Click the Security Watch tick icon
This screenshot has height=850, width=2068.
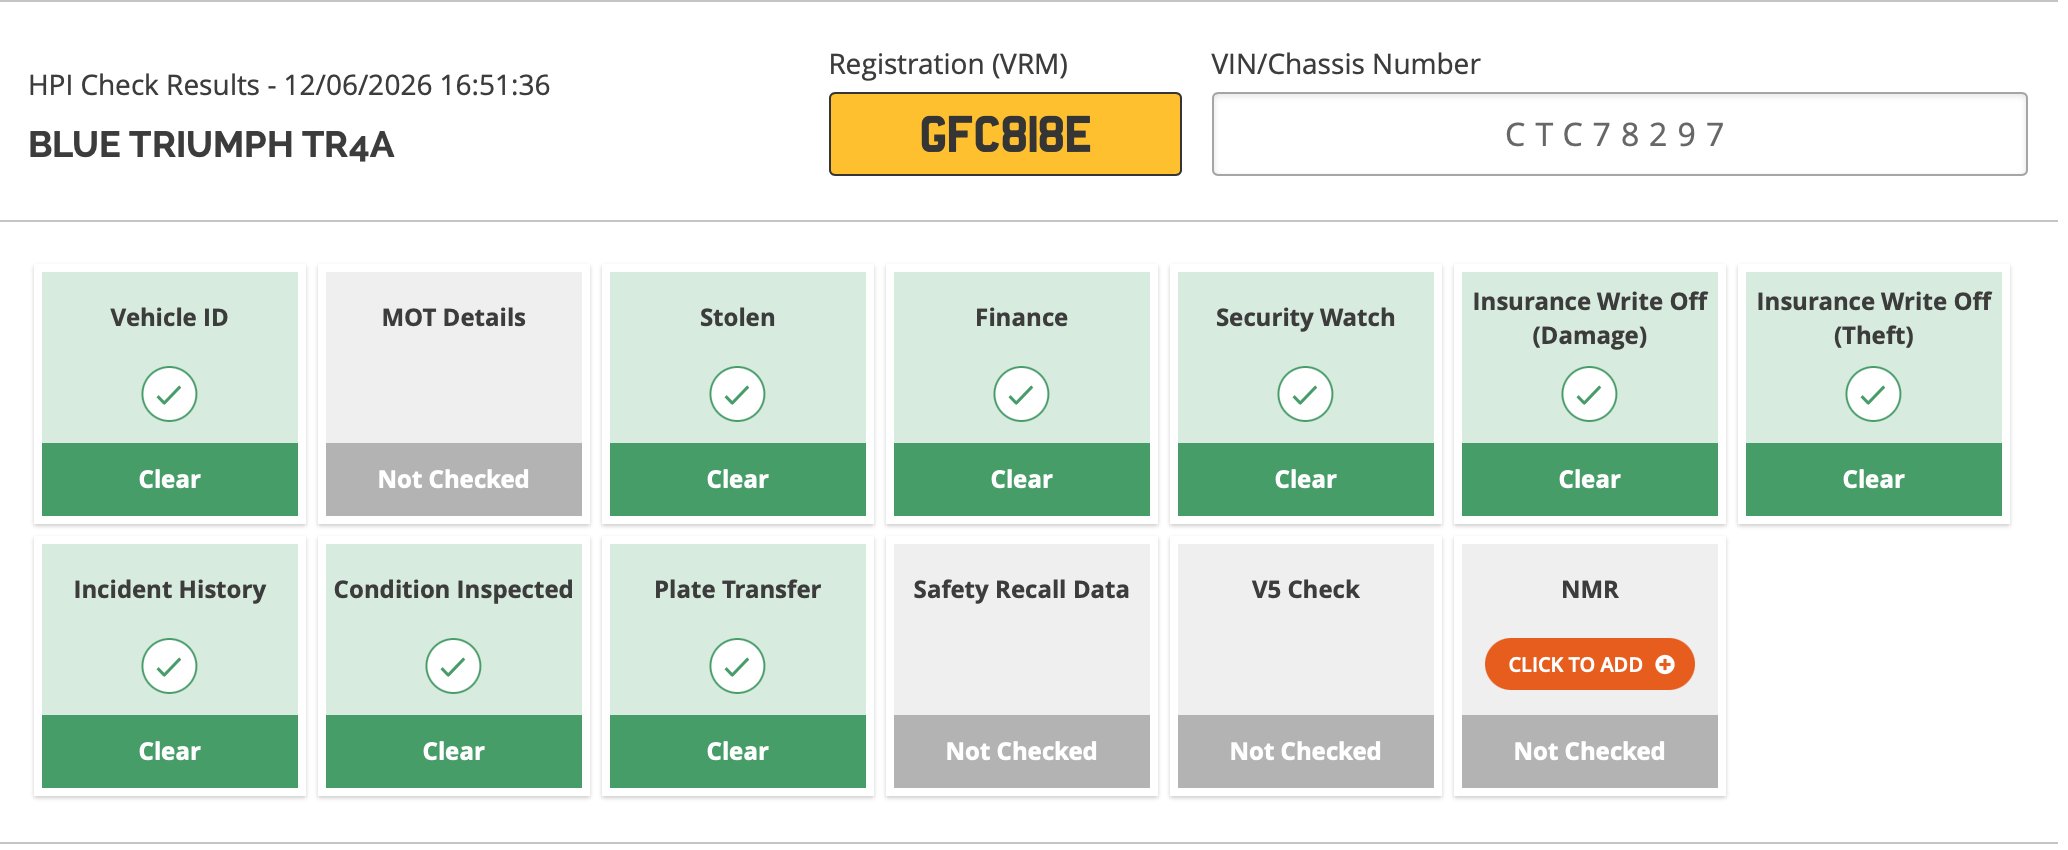pos(1305,394)
